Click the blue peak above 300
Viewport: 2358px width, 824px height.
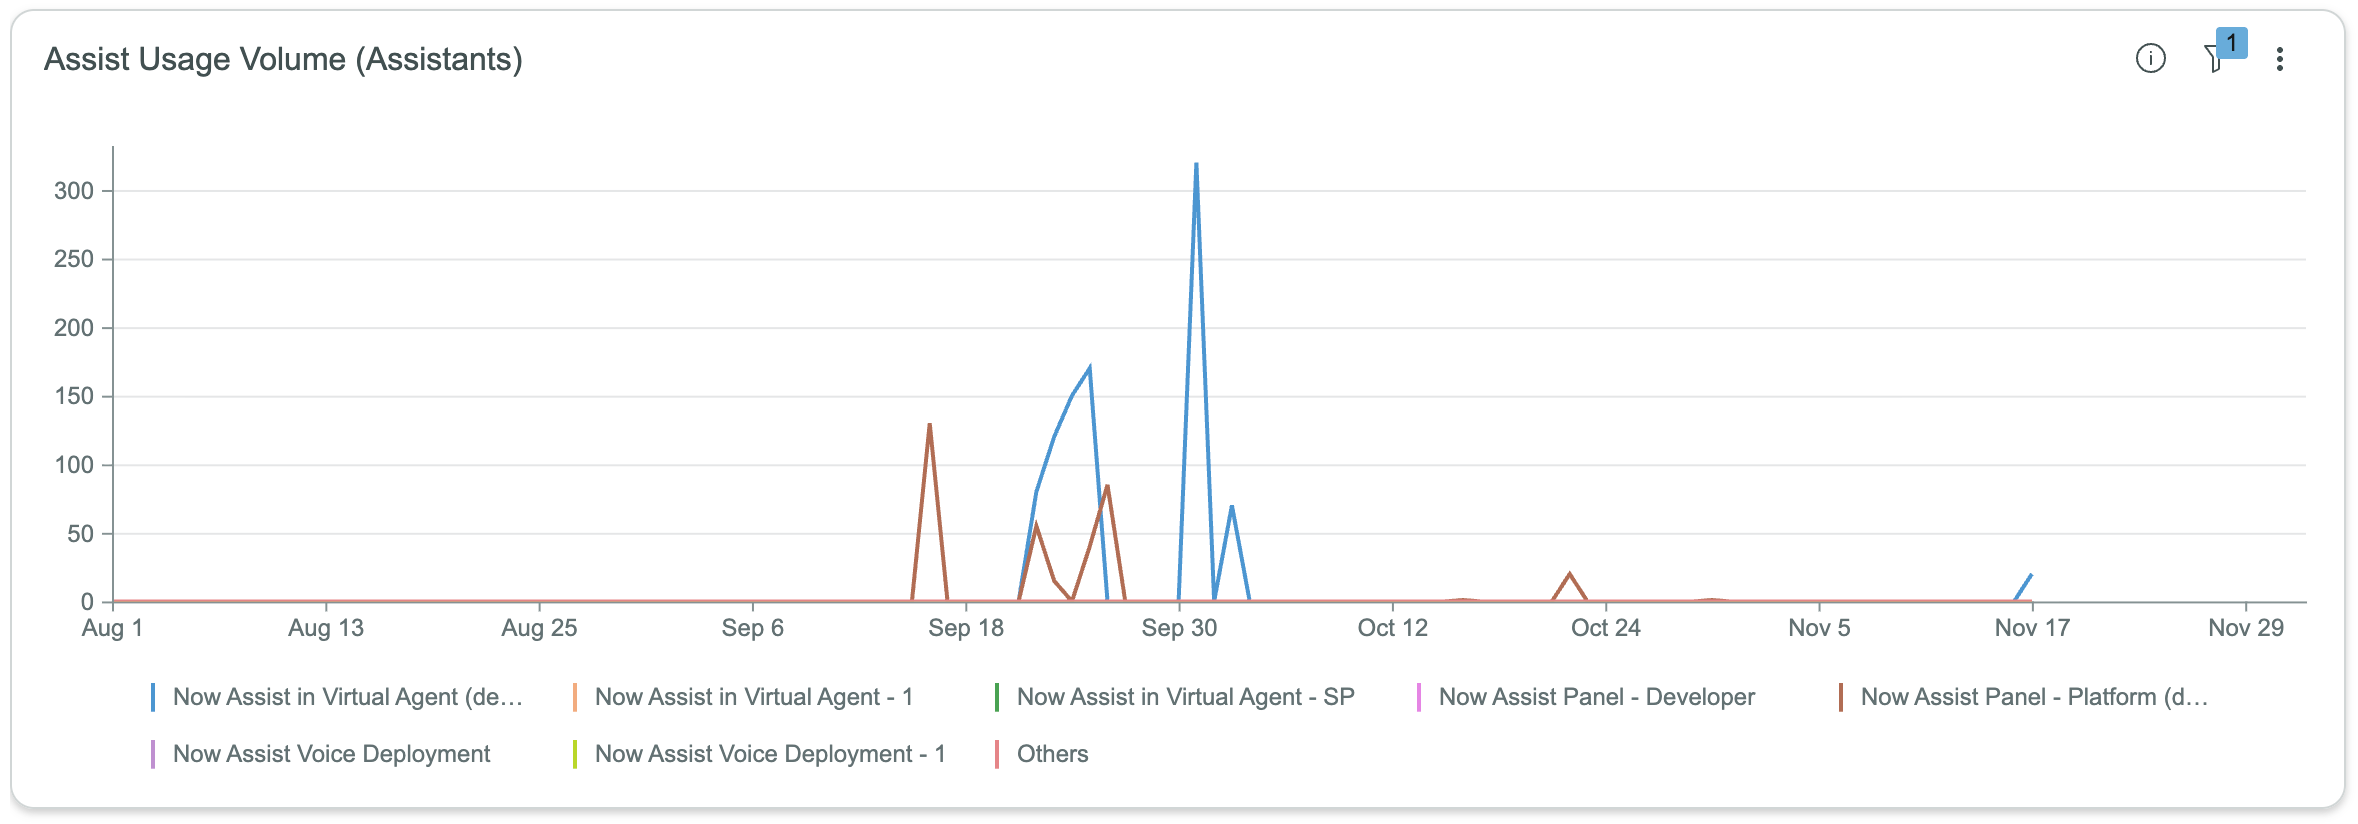(1196, 165)
